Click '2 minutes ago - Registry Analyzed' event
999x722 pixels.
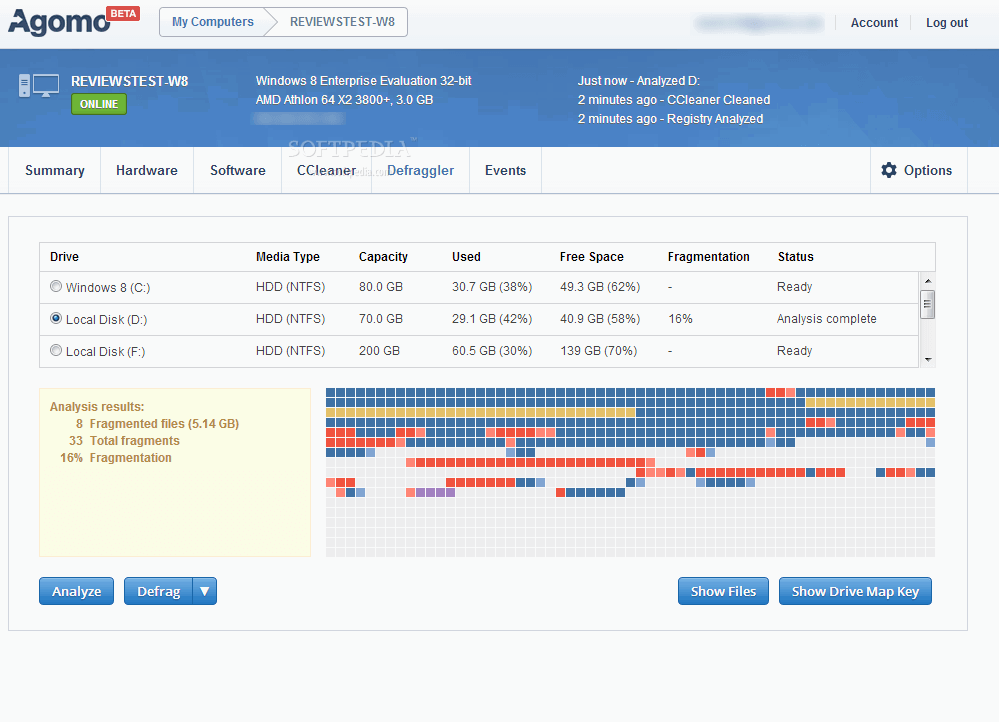tap(670, 119)
